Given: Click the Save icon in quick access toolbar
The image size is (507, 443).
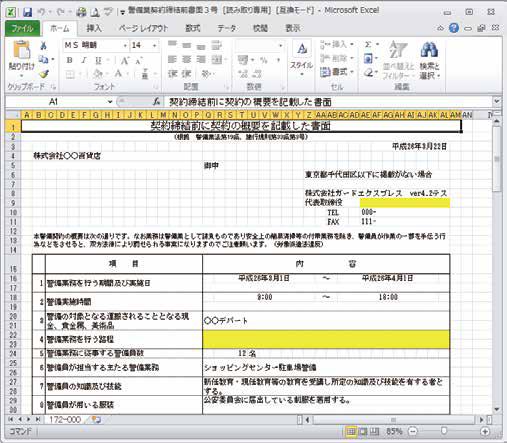Looking at the screenshot, I should [x=28, y=12].
